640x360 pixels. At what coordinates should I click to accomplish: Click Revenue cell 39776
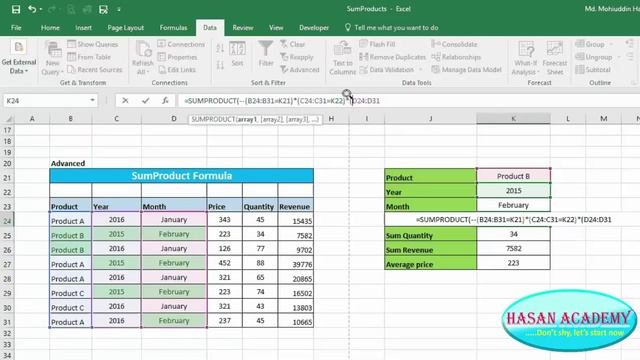pos(296,264)
